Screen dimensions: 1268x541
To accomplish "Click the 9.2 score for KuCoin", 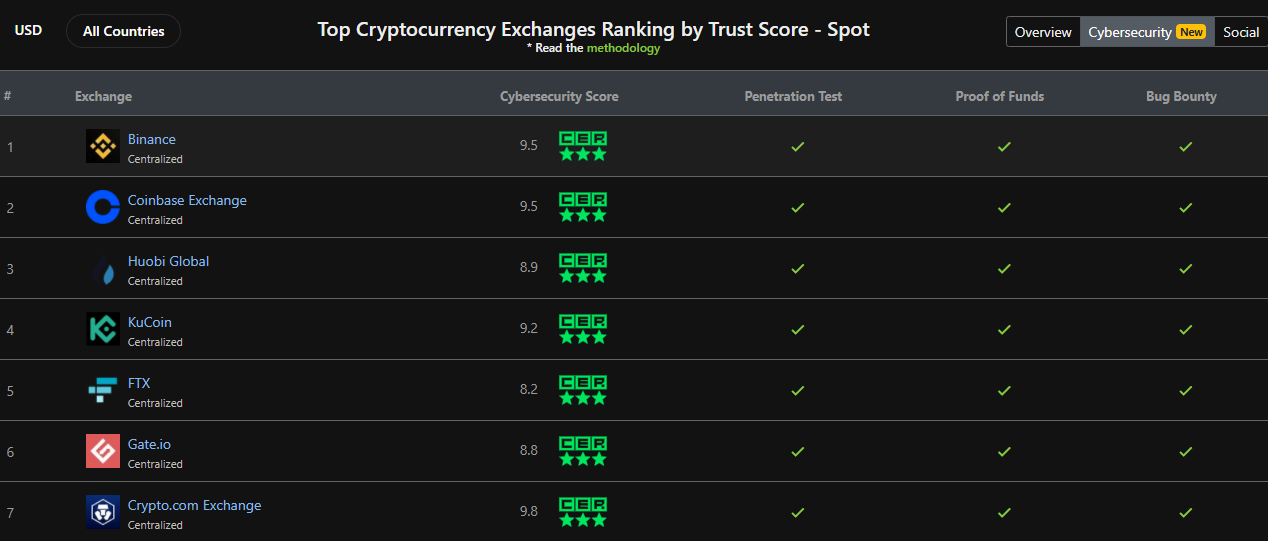I will coord(529,329).
